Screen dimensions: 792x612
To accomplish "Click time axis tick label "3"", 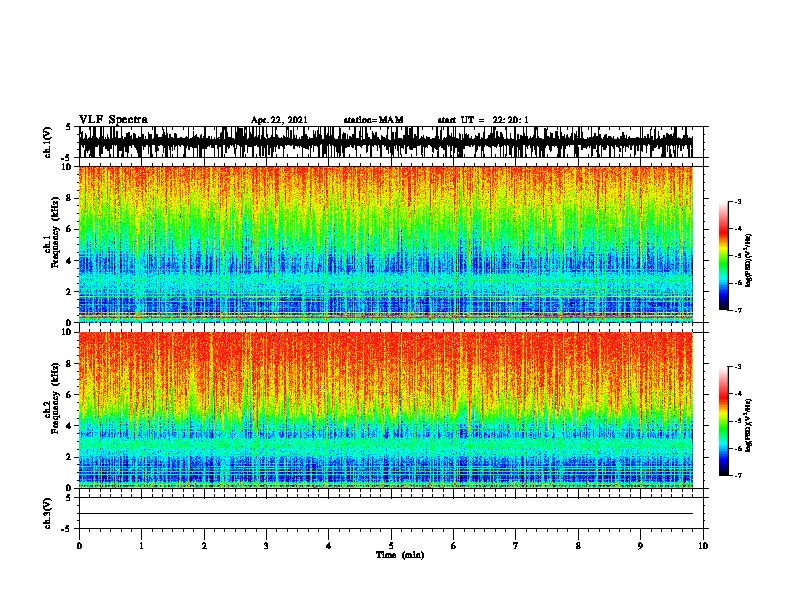I will coord(266,546).
